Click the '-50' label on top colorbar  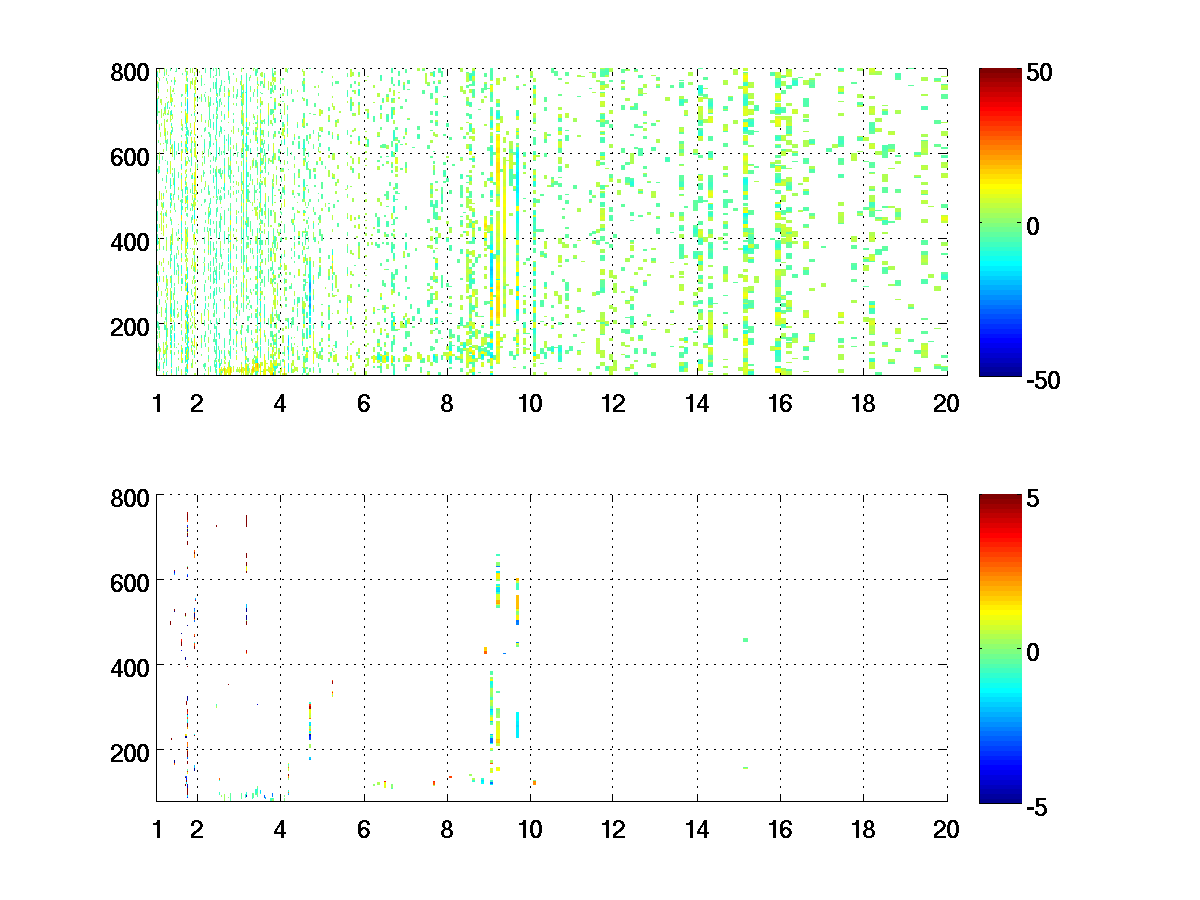(1042, 381)
